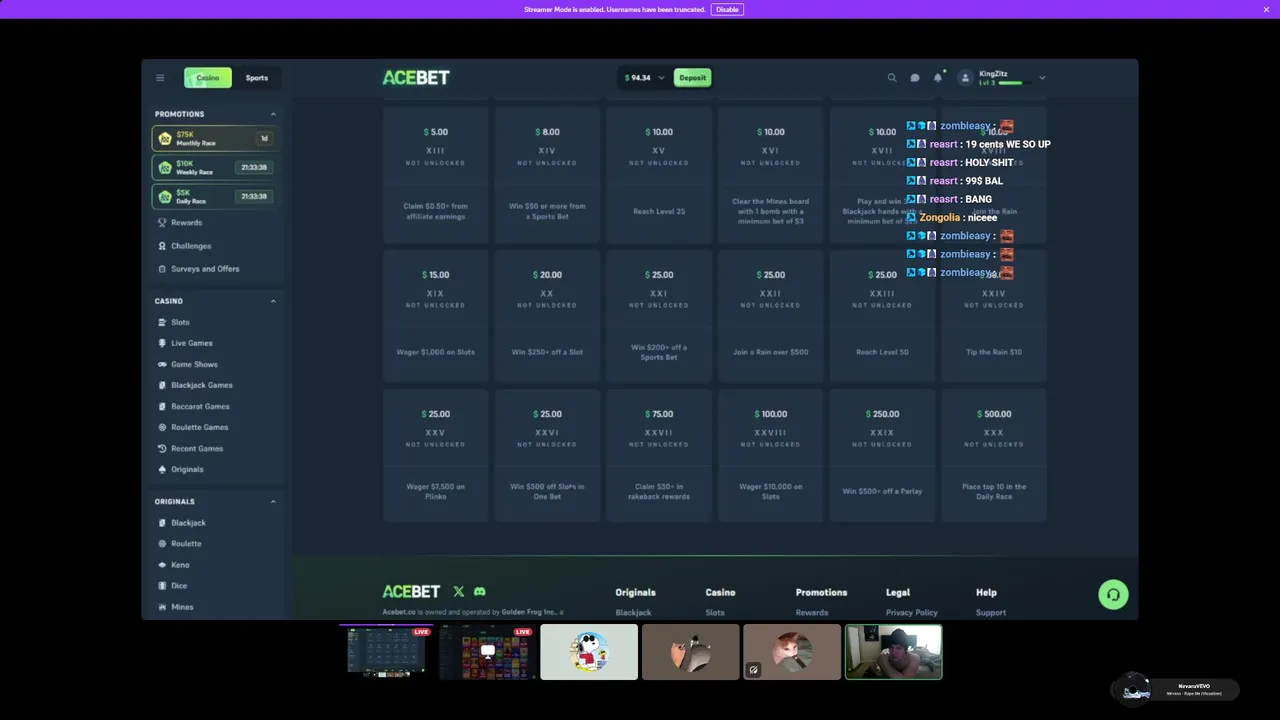1280x720 pixels.
Task: Click the Recent Games sidebar icon
Action: 162,448
